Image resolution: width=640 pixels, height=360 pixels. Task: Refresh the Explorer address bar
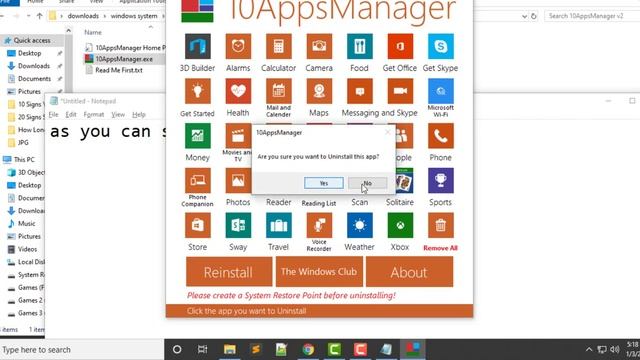[x=533, y=16]
